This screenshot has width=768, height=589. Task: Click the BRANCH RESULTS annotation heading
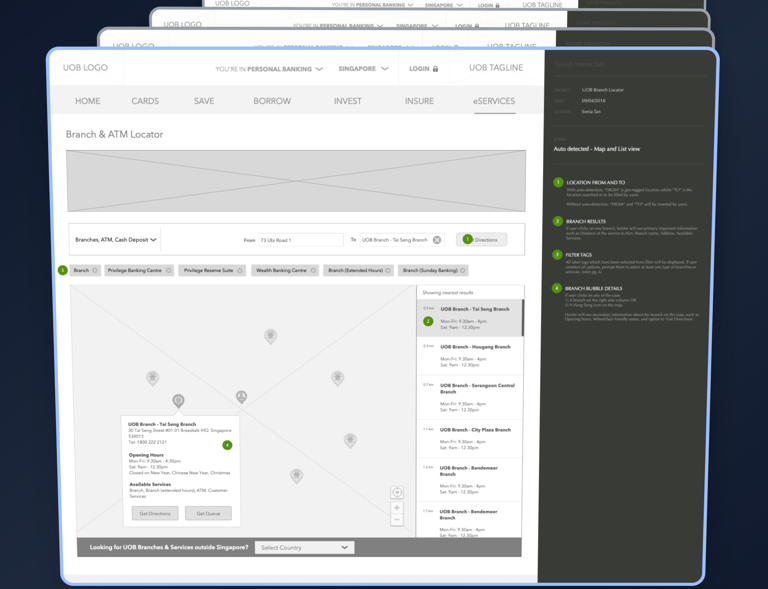[x=586, y=222]
